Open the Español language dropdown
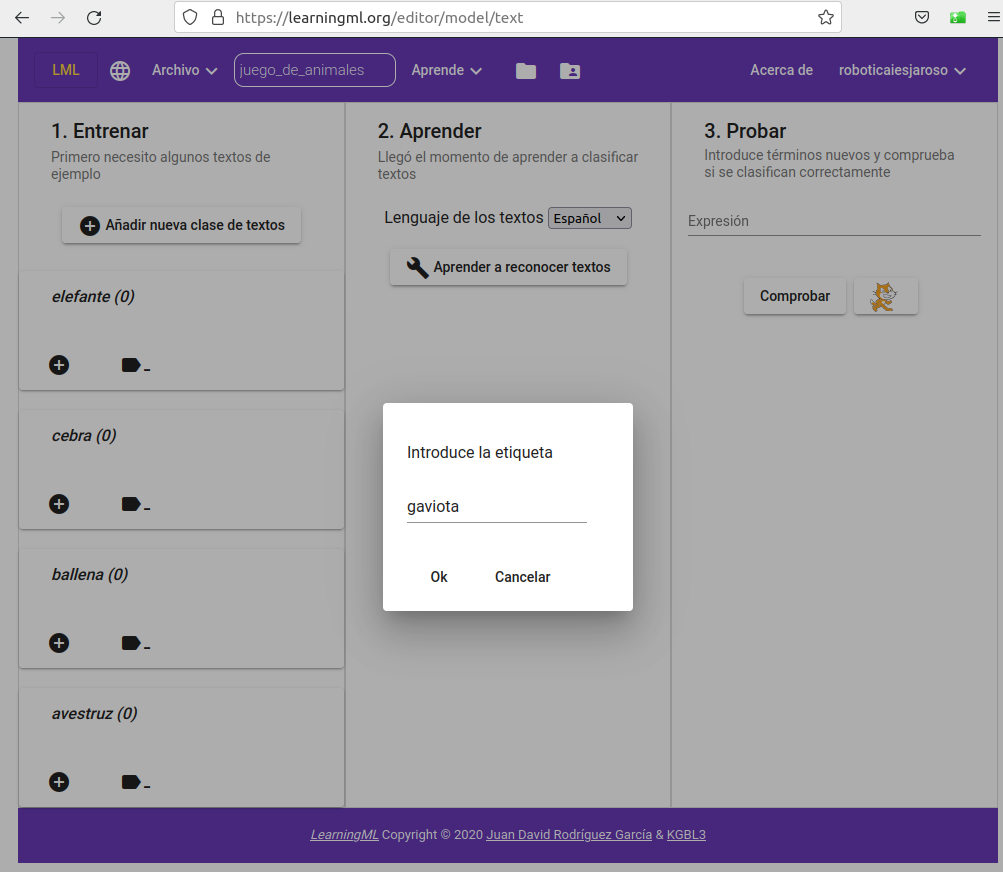Image resolution: width=1003 pixels, height=872 pixels. point(590,218)
